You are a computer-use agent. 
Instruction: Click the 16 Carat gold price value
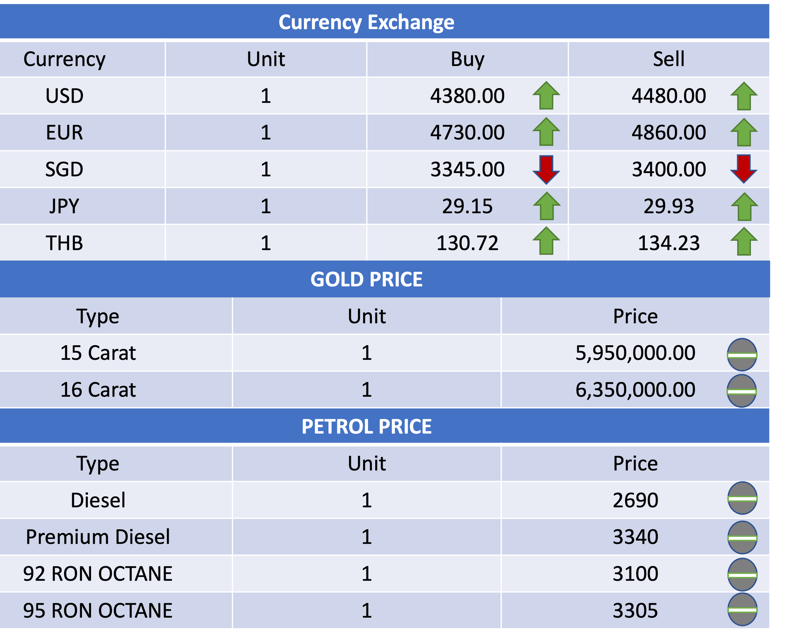[x=635, y=389]
